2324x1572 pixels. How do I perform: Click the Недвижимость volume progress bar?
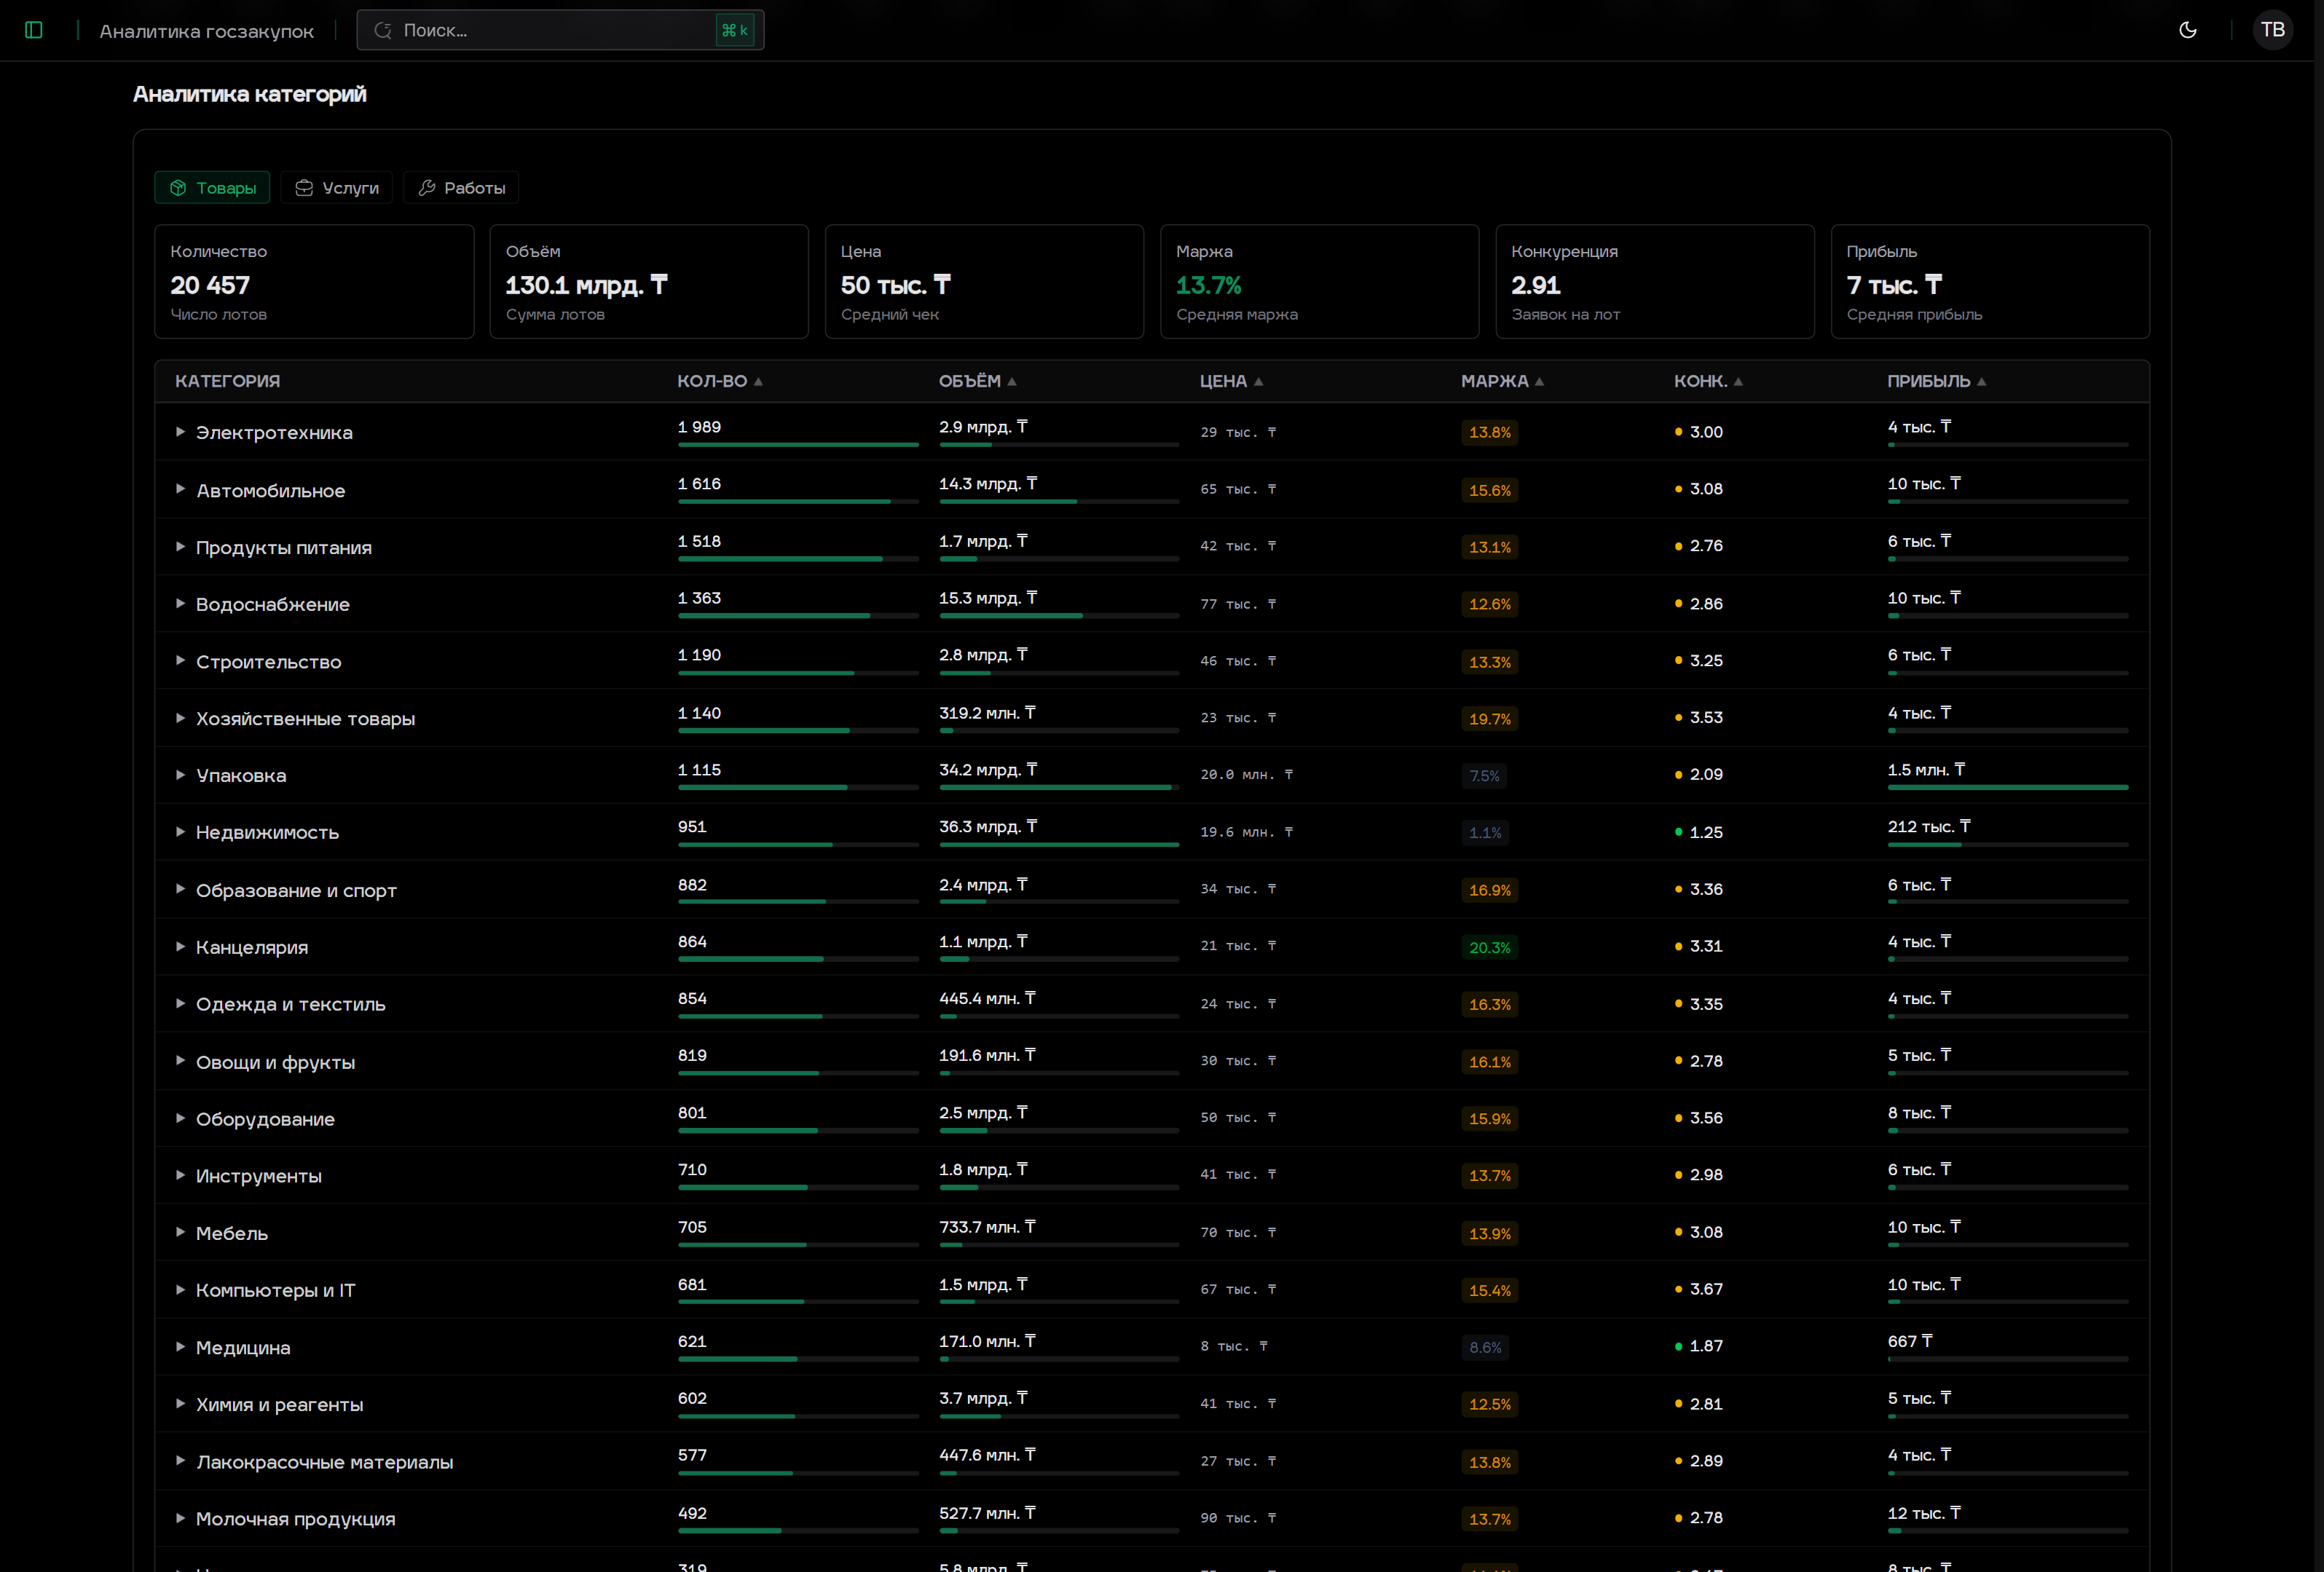(1058, 845)
